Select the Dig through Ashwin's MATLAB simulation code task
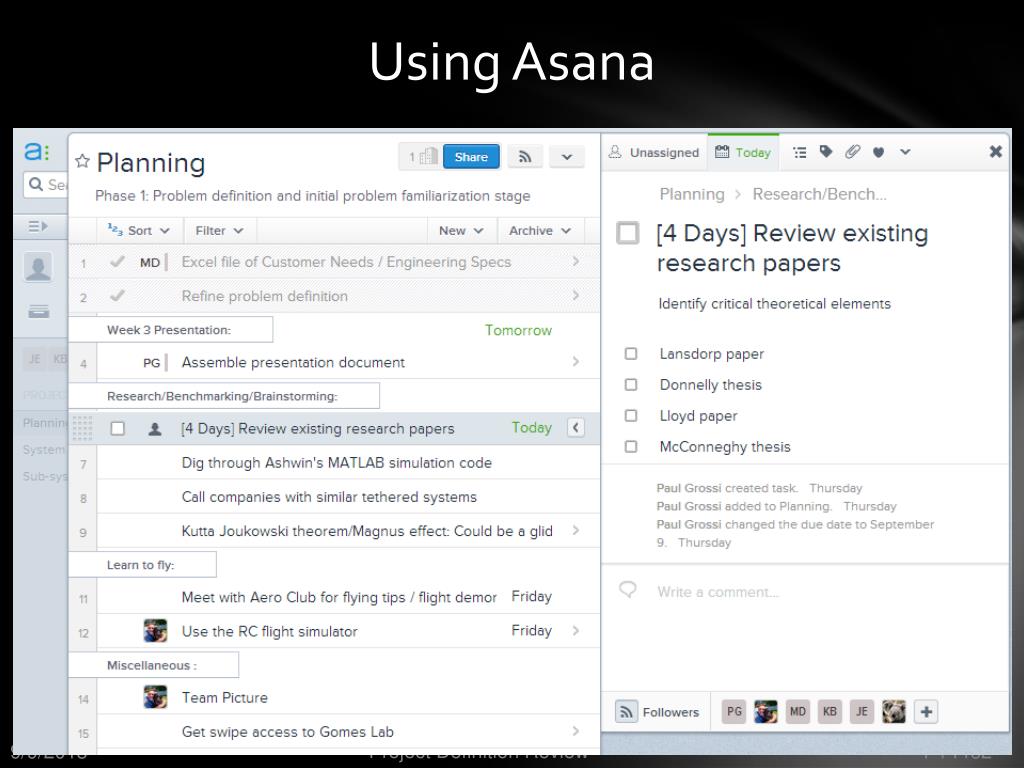The height and width of the screenshot is (768, 1024). pos(336,463)
